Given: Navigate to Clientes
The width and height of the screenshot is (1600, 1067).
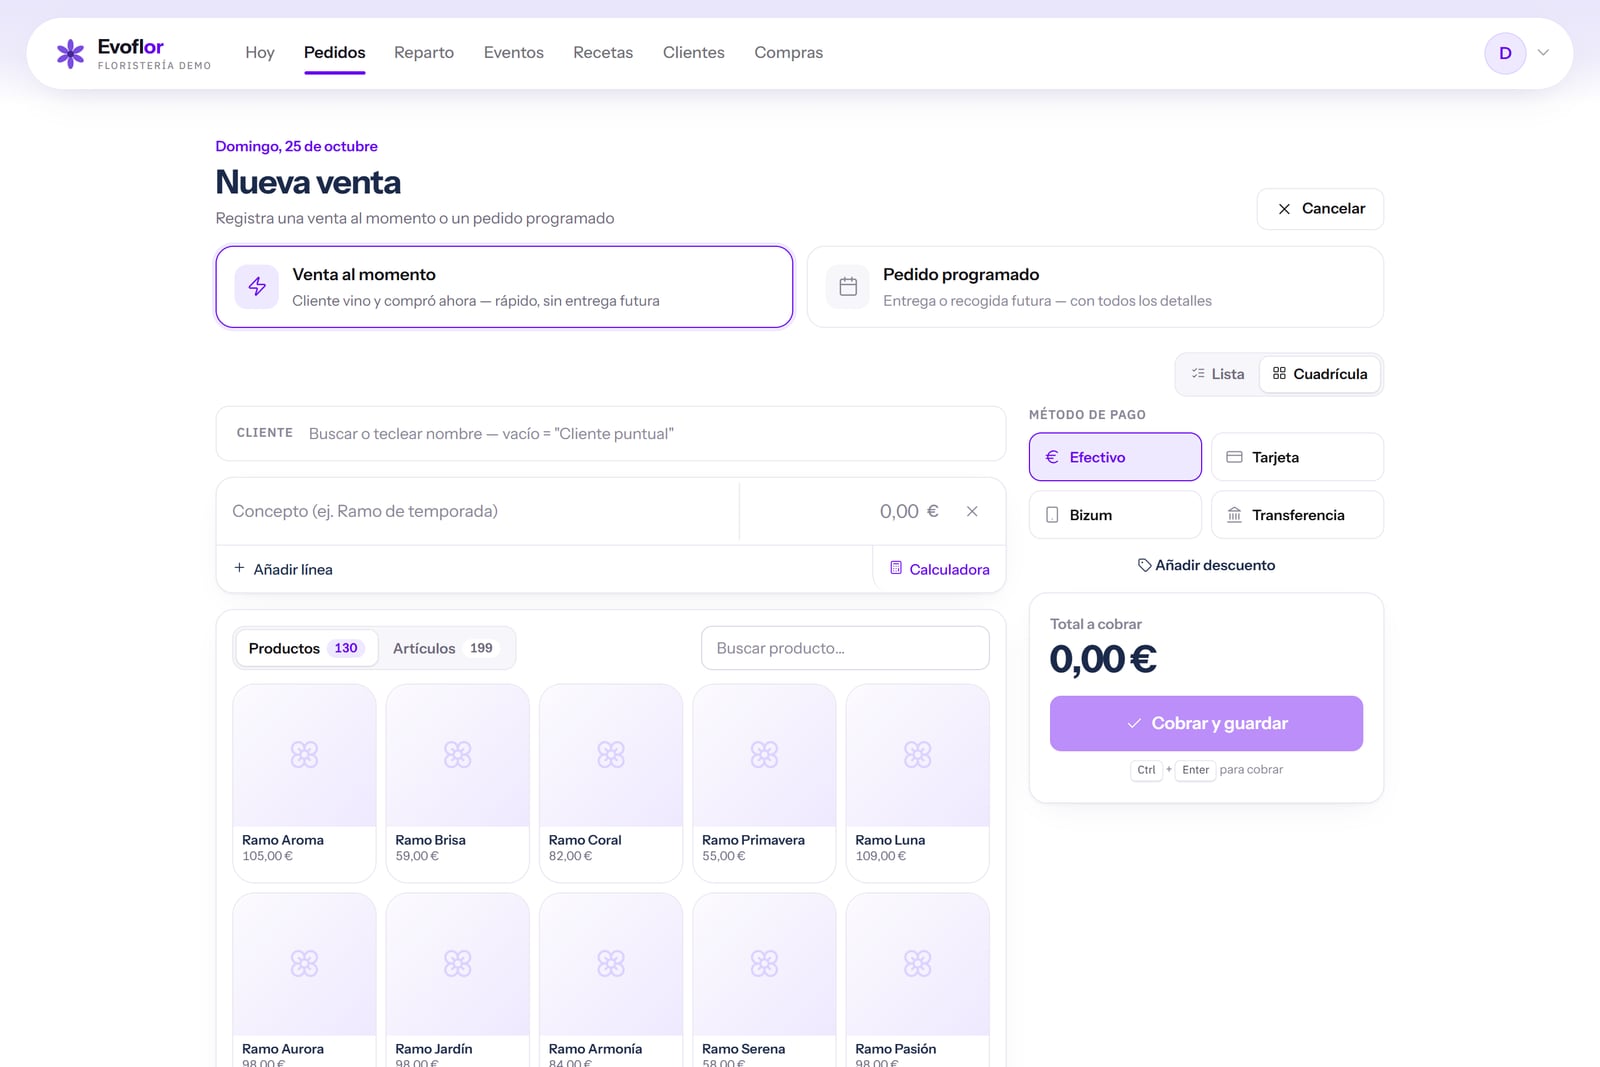Looking at the screenshot, I should 694,52.
